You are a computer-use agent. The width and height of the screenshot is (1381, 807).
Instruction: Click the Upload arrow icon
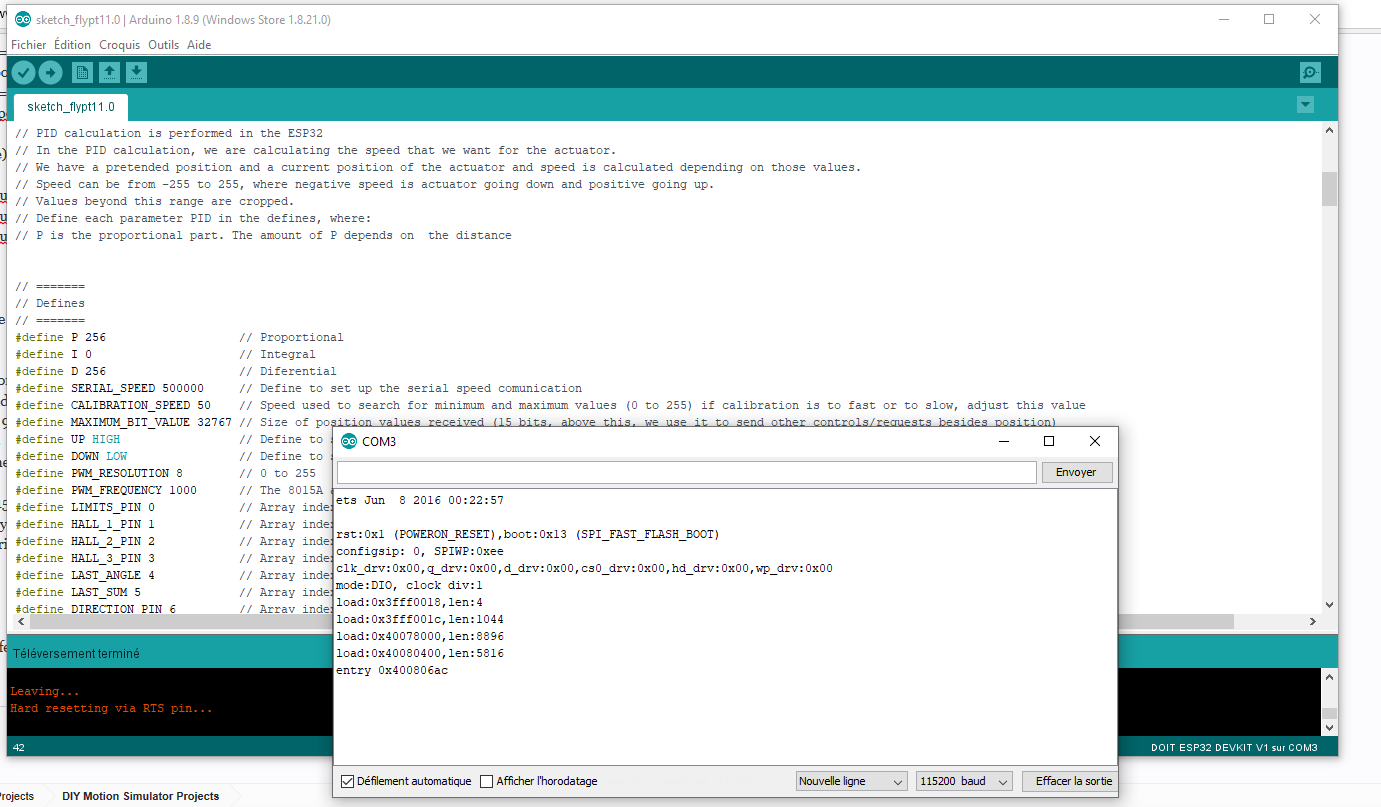(x=50, y=72)
